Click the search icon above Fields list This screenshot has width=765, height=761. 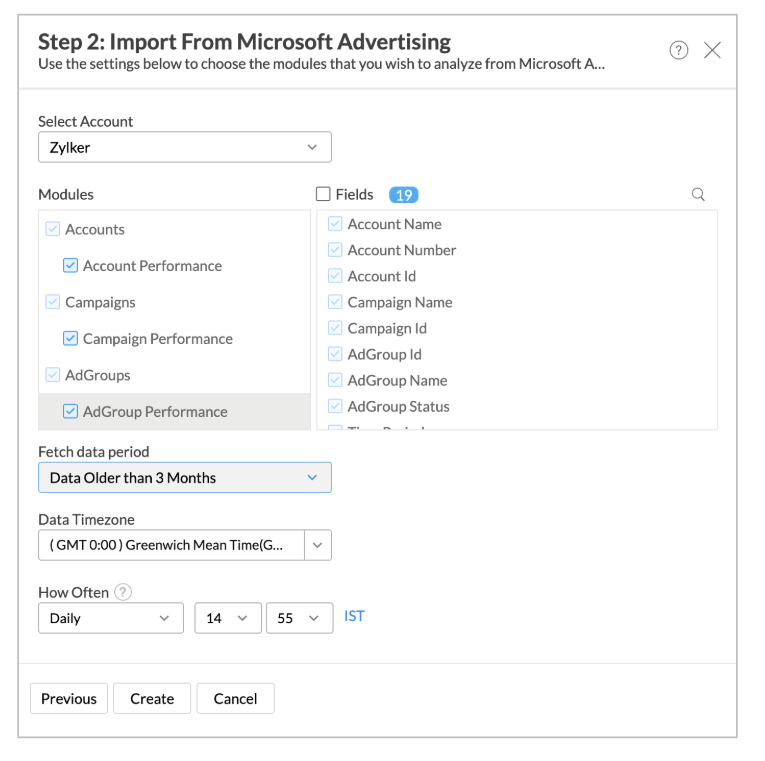click(698, 194)
